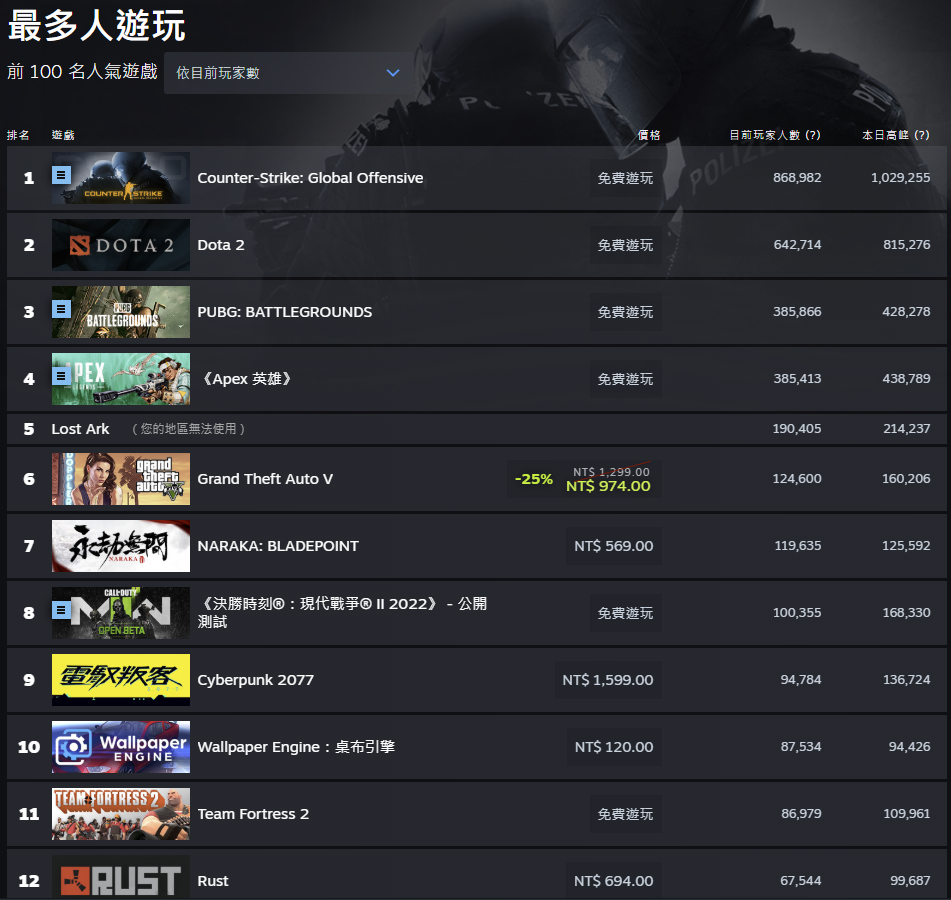
Task: Click peak value 160,206
Action: point(906,479)
